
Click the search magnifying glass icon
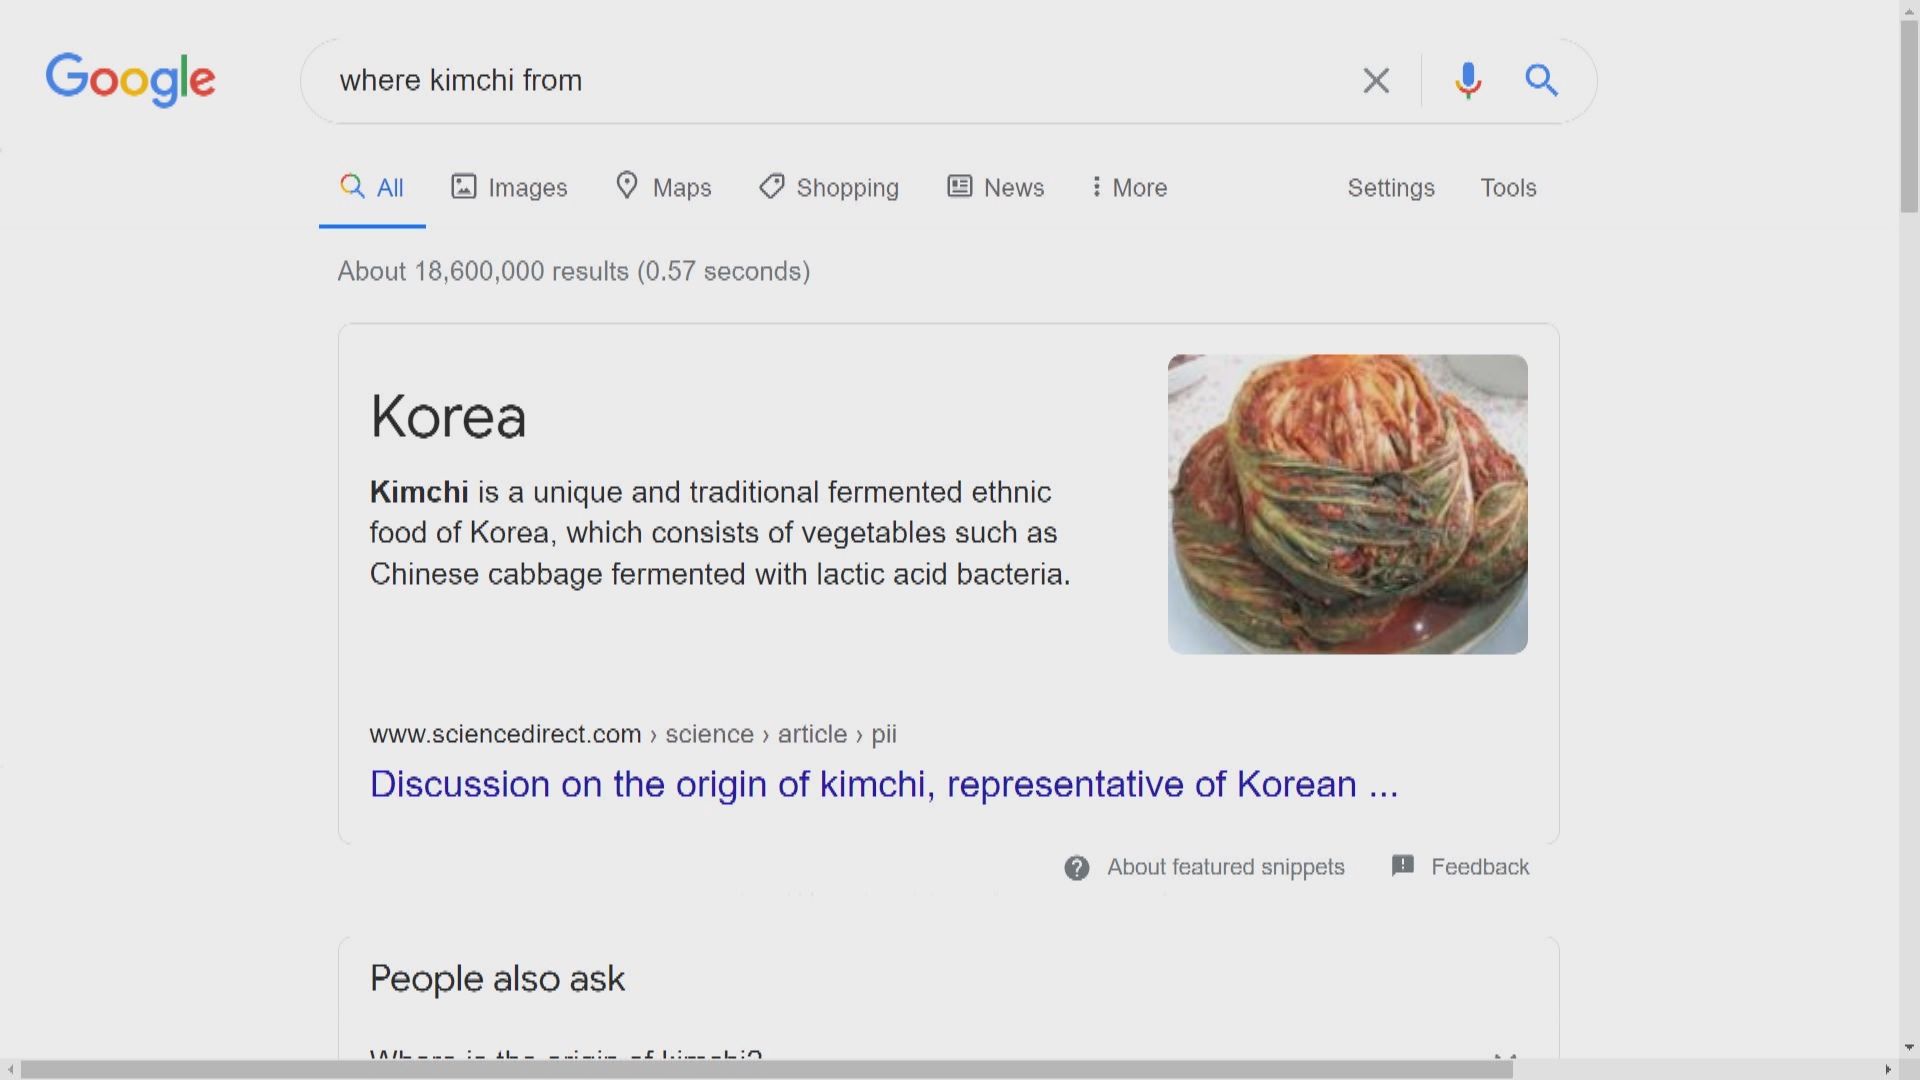click(1541, 80)
